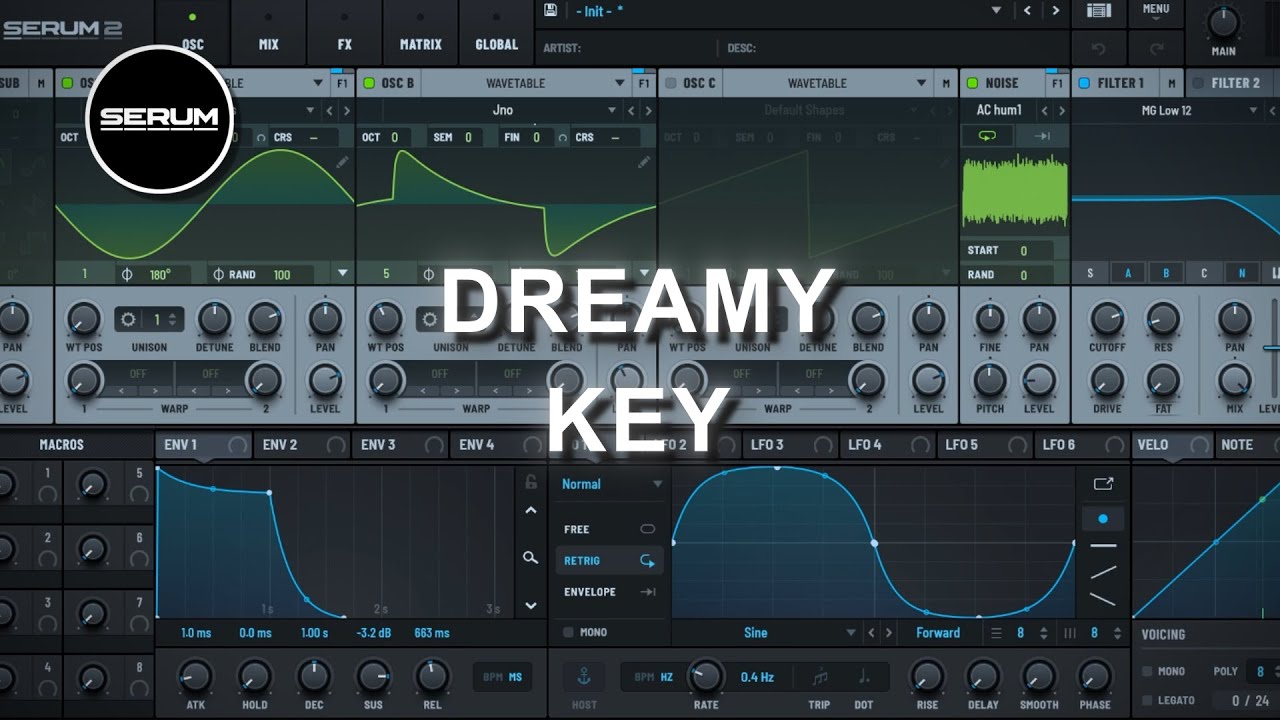Click OSC B F1 routing button

pyautogui.click(x=643, y=83)
